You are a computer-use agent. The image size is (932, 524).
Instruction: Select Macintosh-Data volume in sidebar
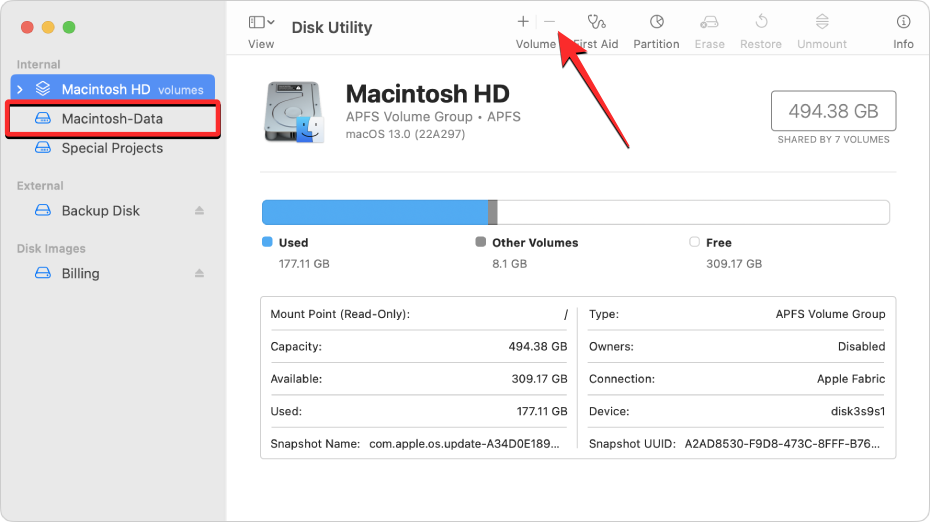[112, 119]
